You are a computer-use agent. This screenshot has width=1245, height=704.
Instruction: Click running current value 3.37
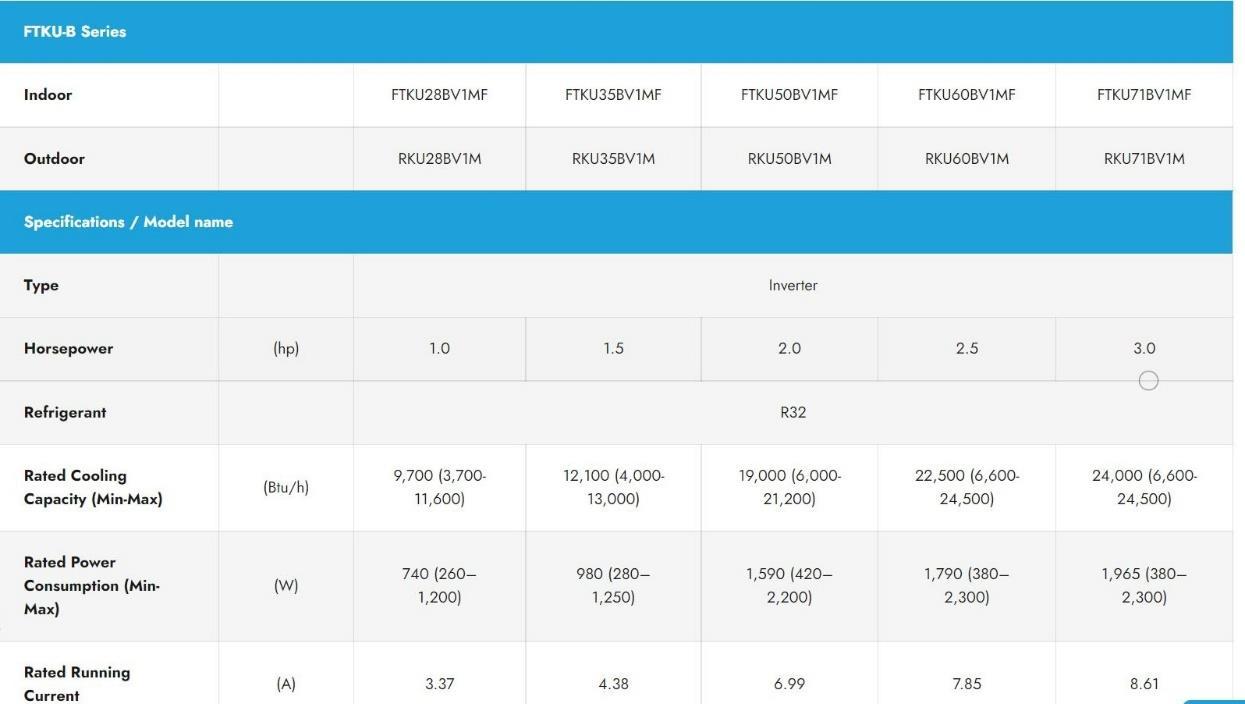click(x=439, y=685)
